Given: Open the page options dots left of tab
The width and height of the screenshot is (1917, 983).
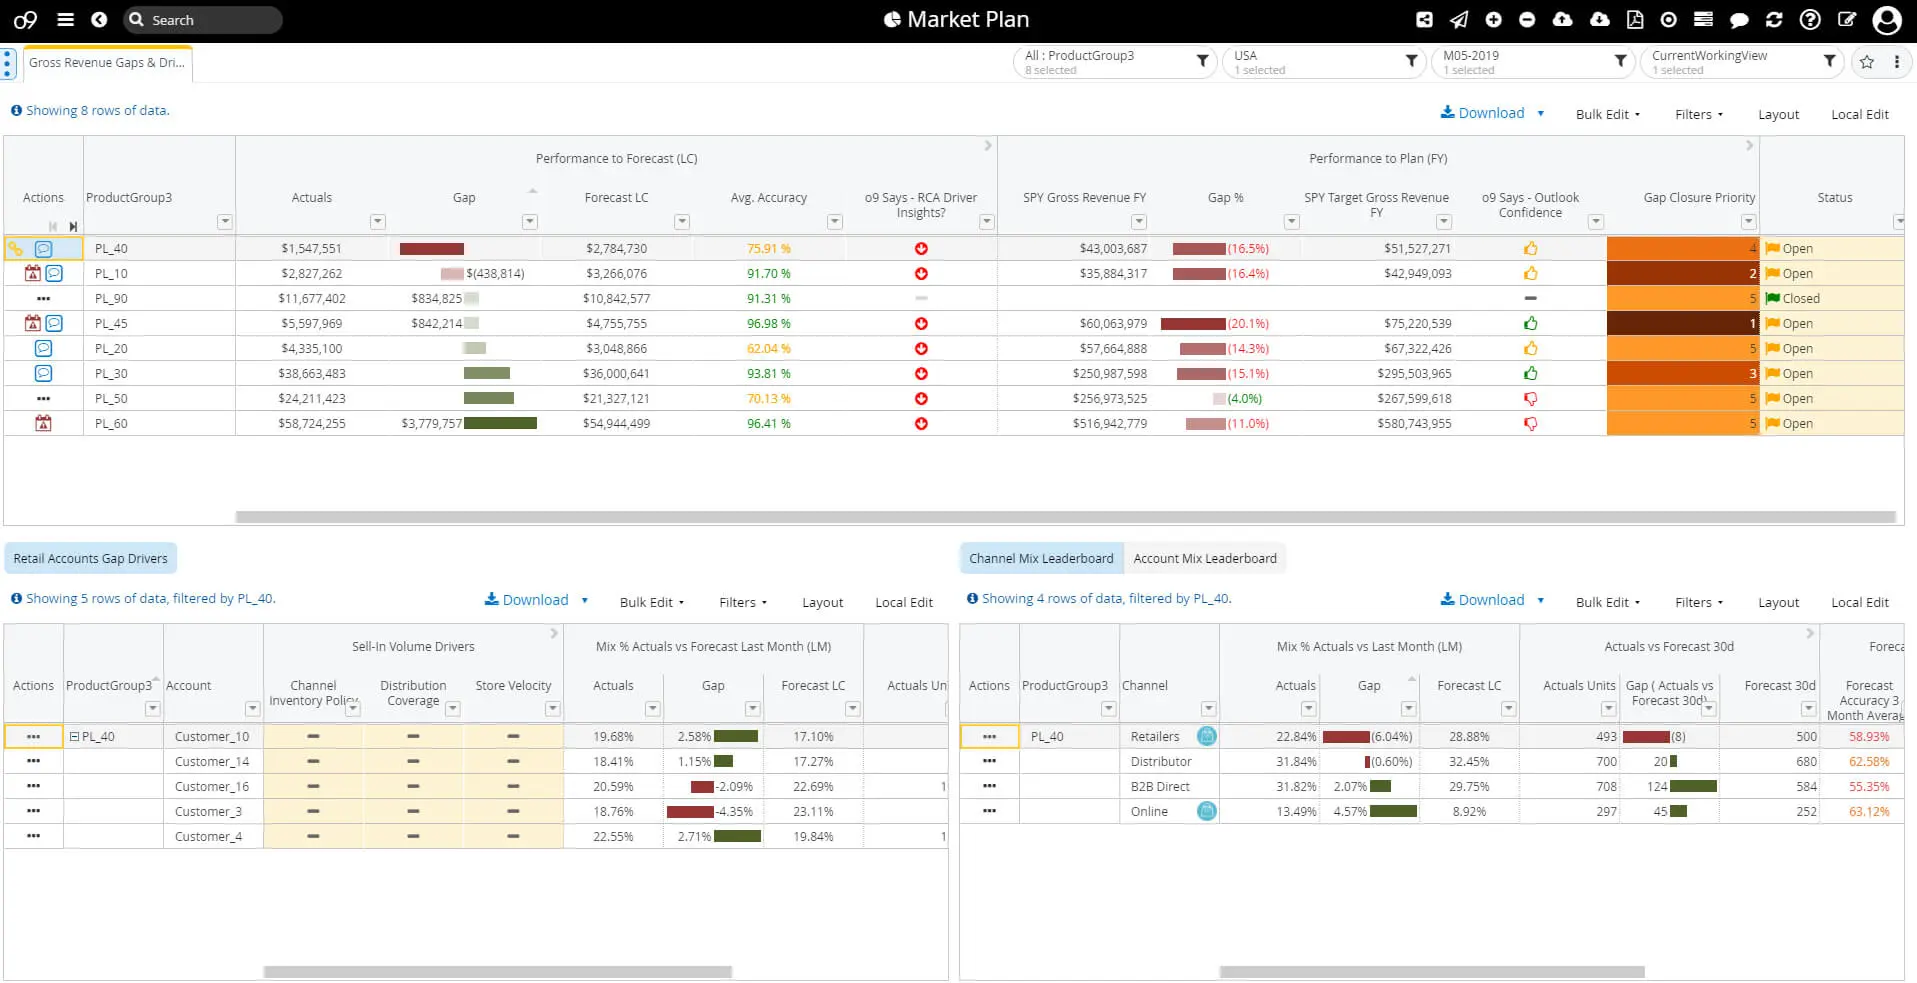Looking at the screenshot, I should (8, 63).
